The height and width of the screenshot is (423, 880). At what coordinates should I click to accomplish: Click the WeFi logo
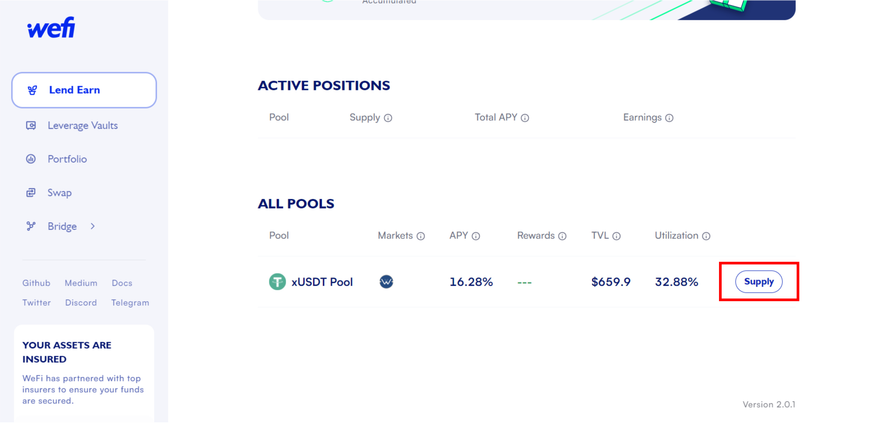click(x=51, y=28)
